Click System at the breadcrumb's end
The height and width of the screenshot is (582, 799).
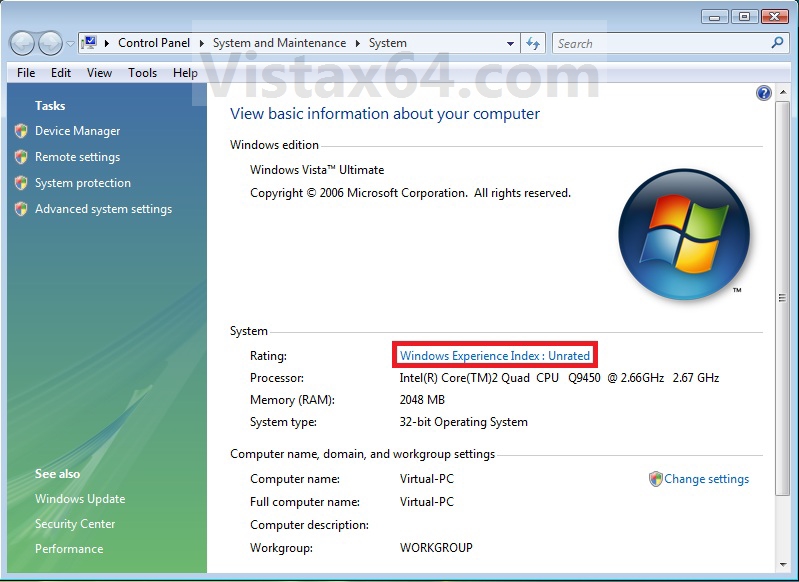click(x=388, y=43)
